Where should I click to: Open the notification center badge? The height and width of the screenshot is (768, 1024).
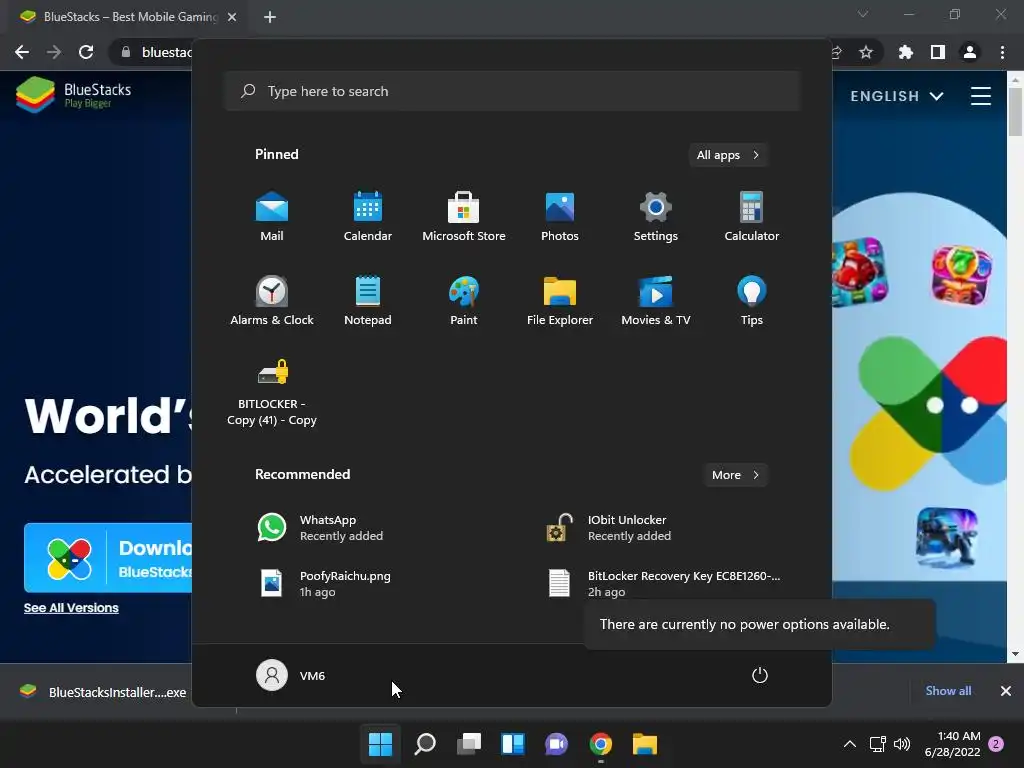point(996,744)
